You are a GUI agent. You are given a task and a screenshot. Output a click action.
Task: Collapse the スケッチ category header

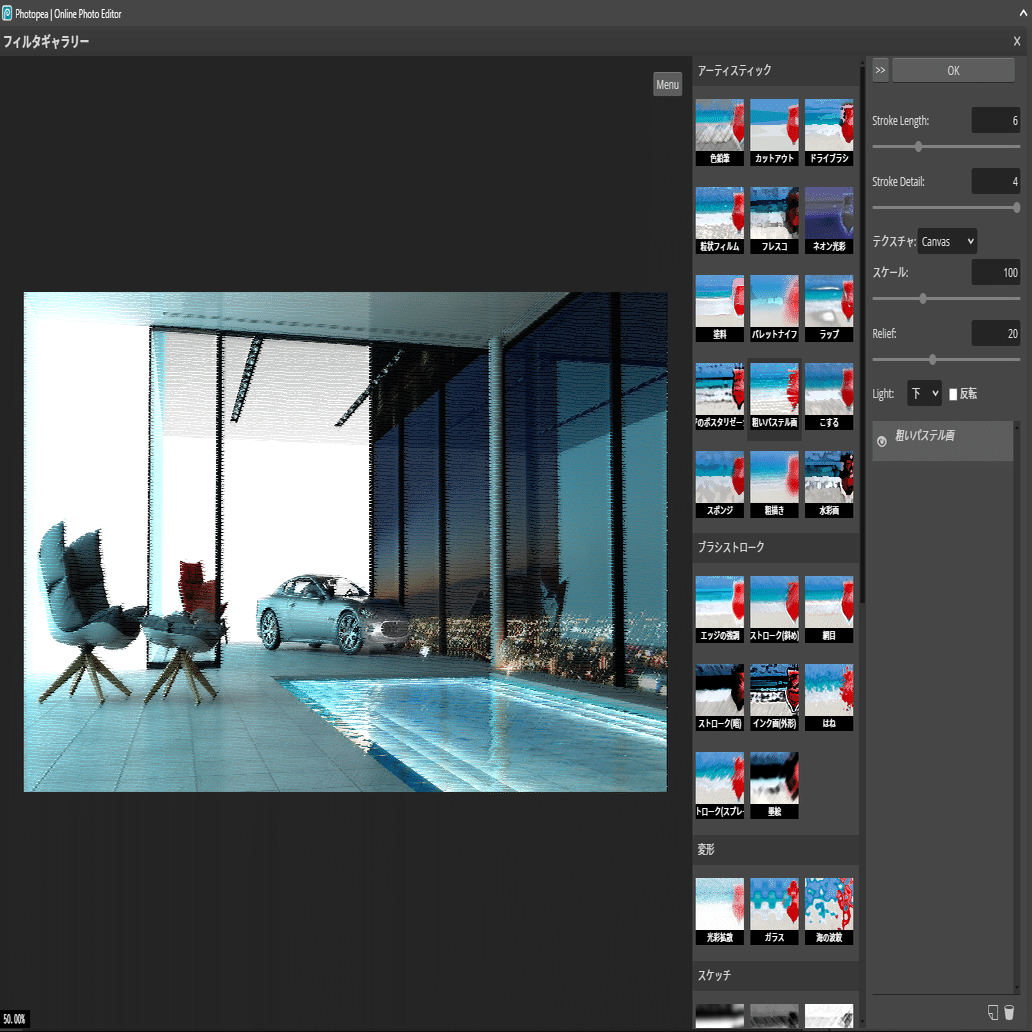tap(775, 975)
